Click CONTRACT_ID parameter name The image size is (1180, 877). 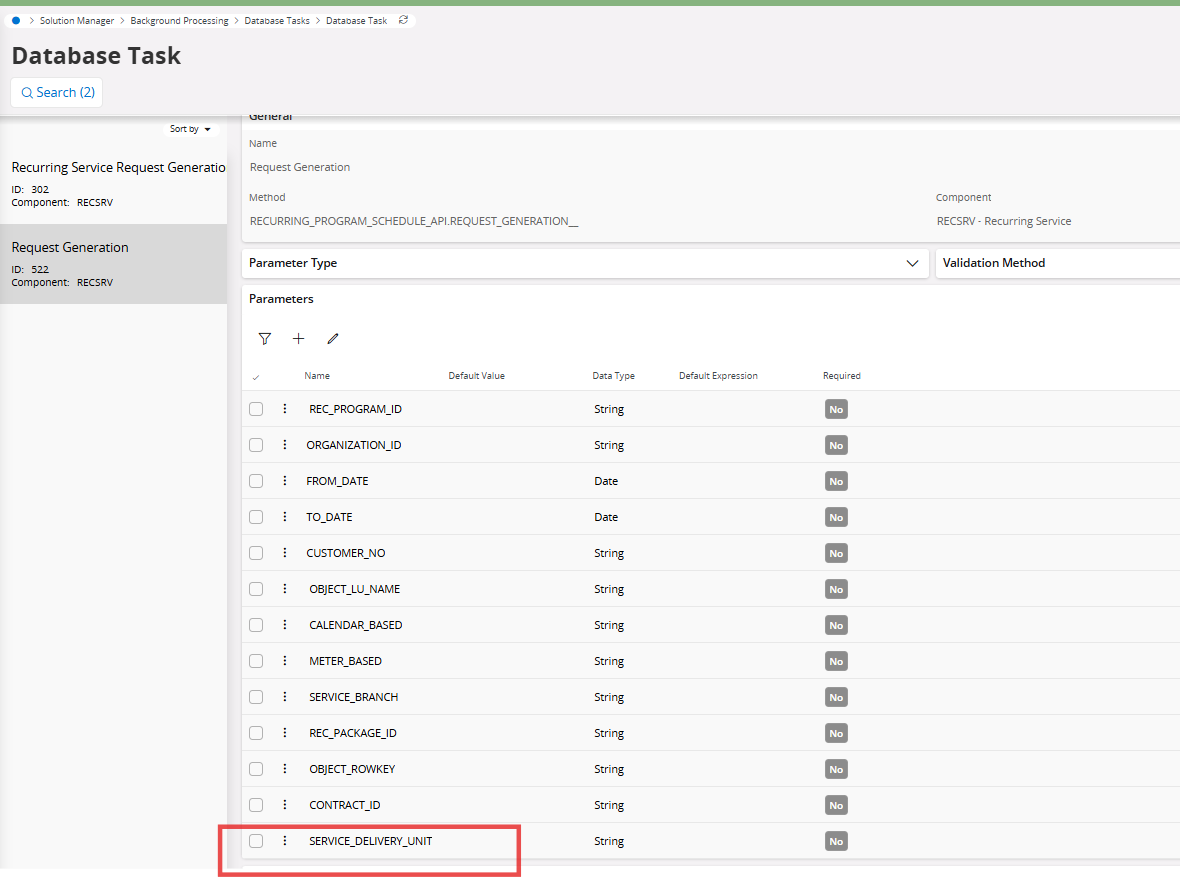(345, 805)
